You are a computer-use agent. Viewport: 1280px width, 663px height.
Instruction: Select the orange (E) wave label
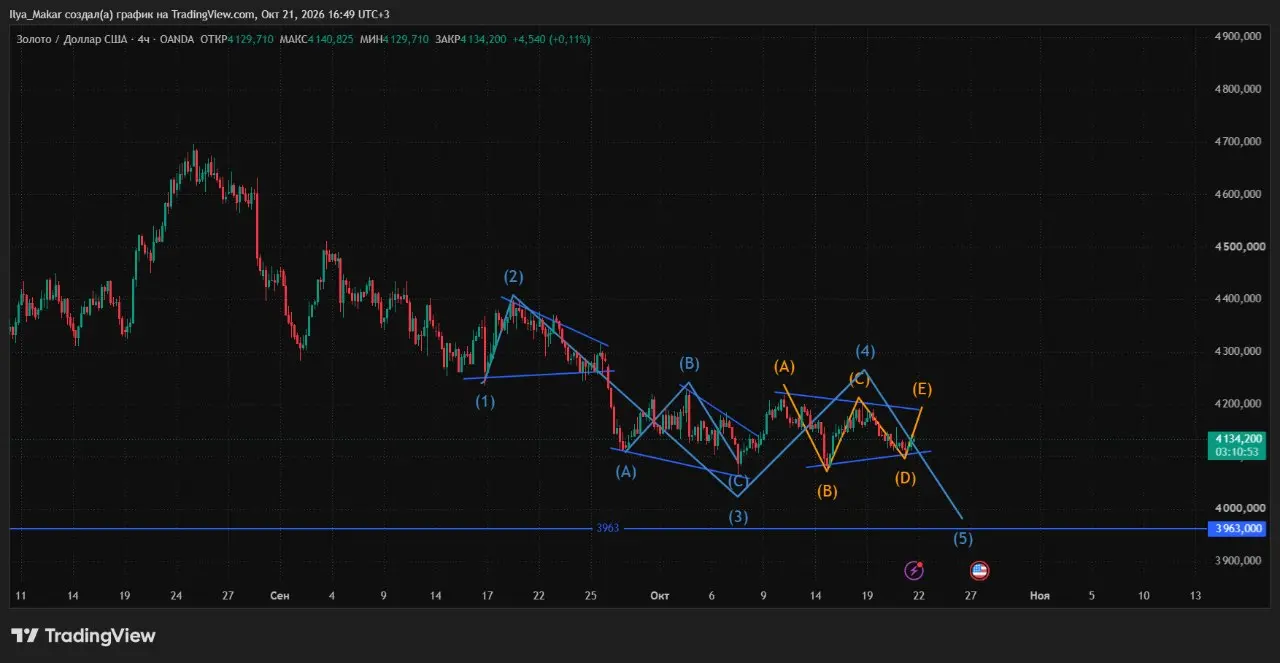click(922, 388)
